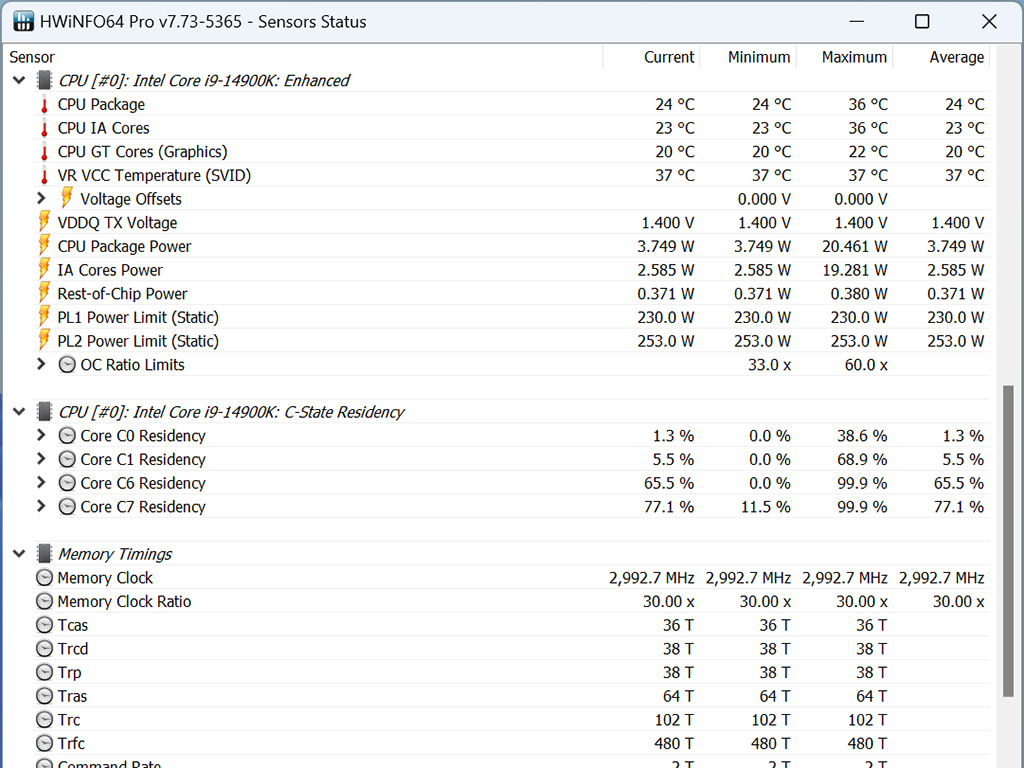Click the lightning bolt icon for CPU Package Power
Viewport: 1024px width, 768px height.
pos(44,246)
